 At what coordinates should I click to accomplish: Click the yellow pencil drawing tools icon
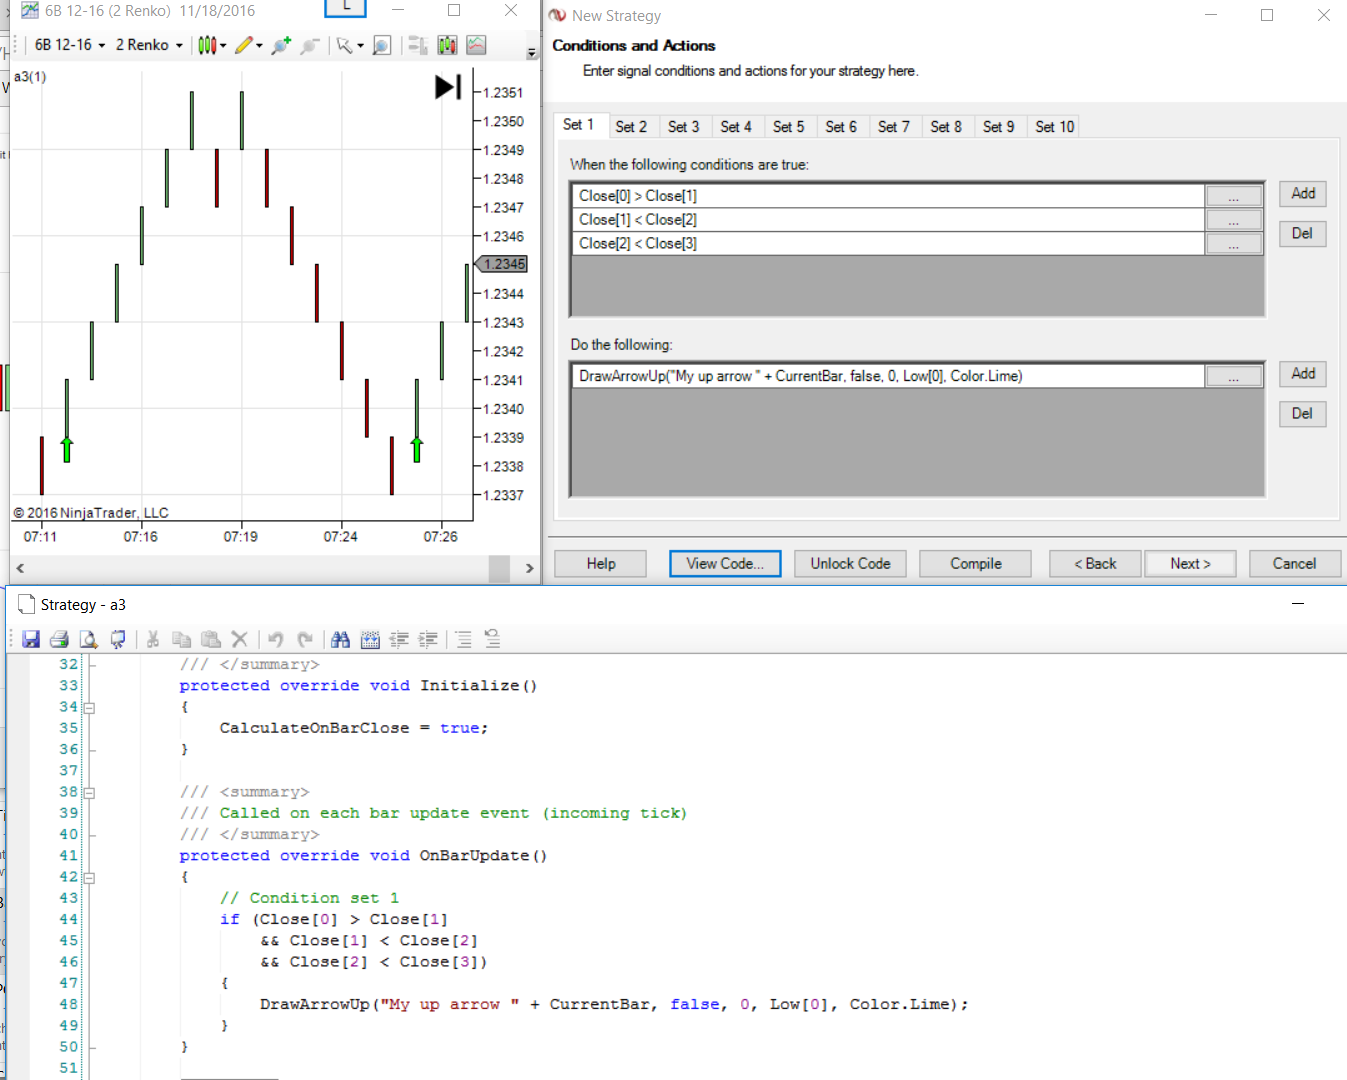243,45
